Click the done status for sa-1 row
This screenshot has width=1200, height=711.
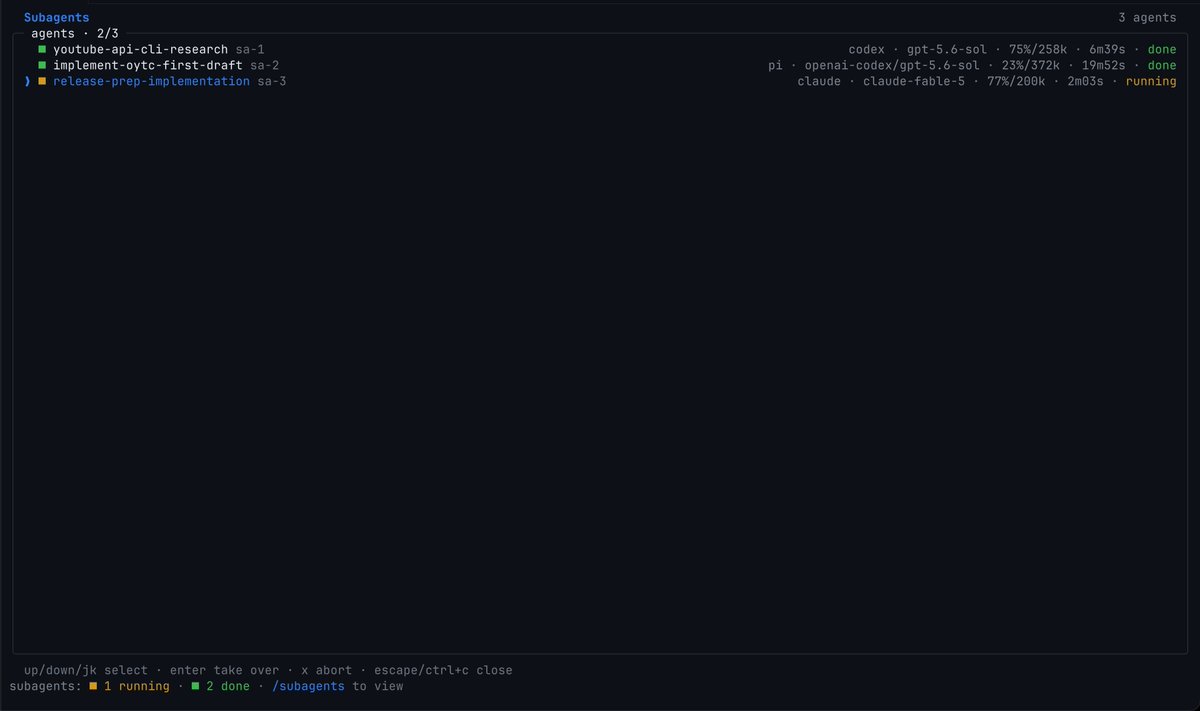pos(1162,49)
